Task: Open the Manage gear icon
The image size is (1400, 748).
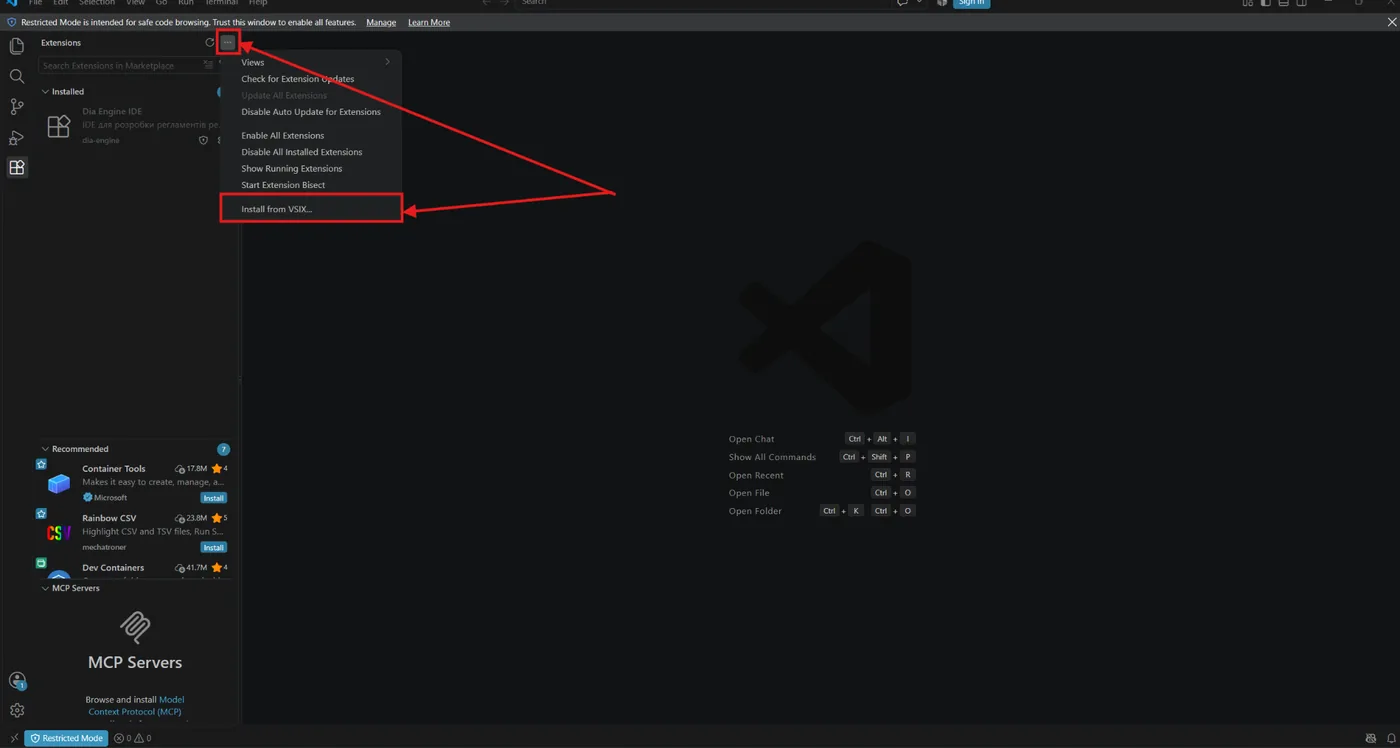Action: [17, 711]
